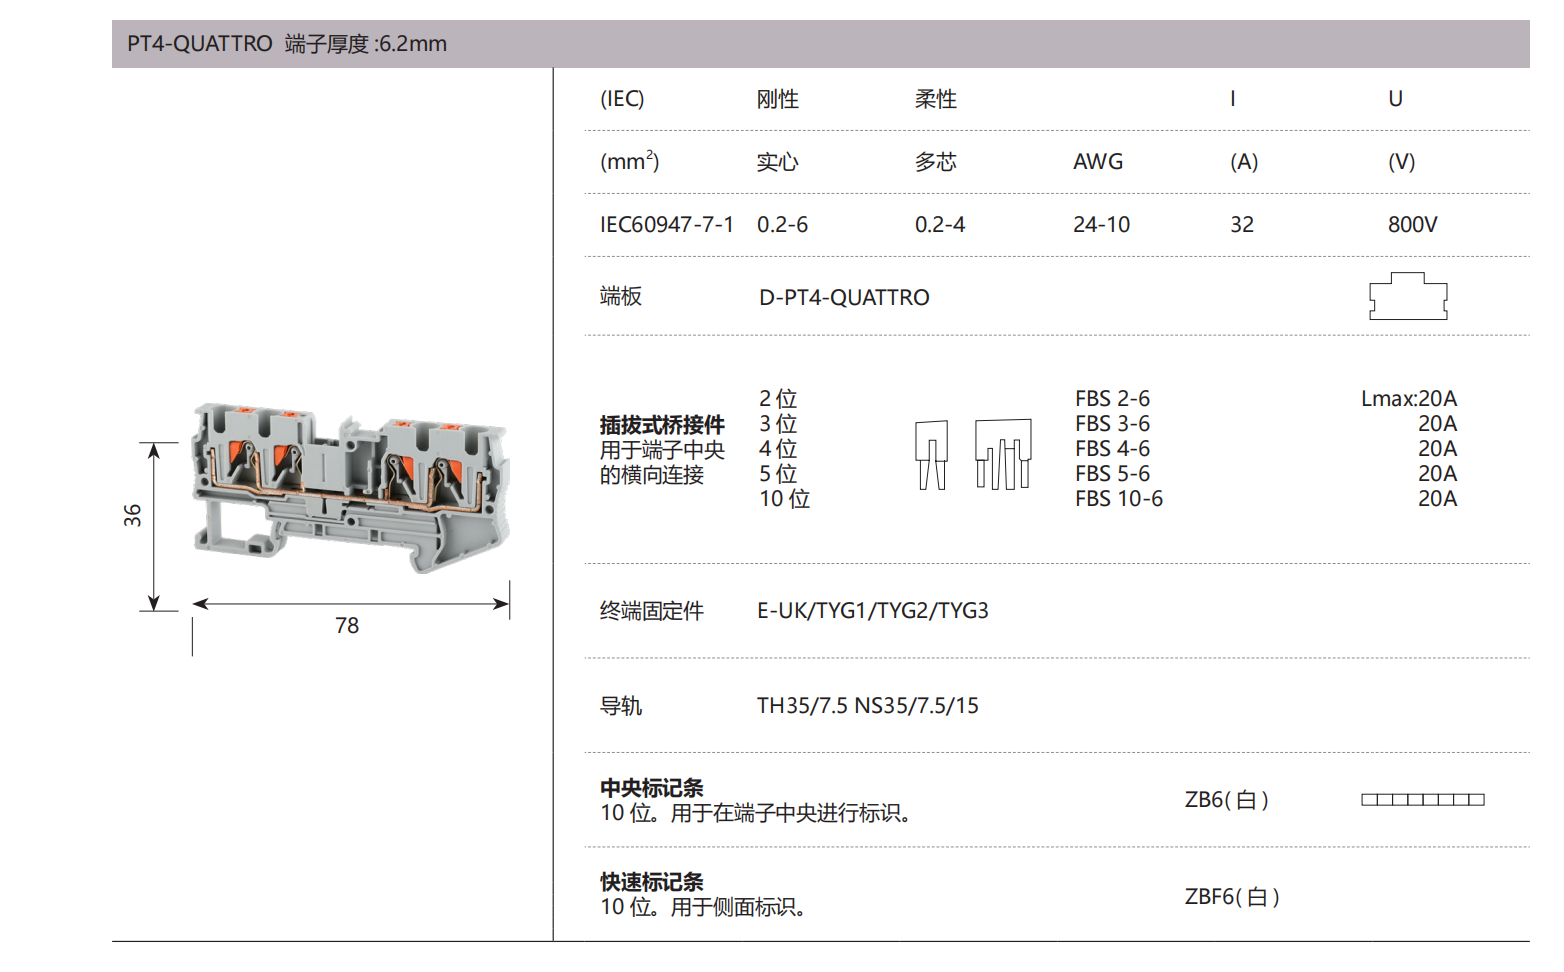Screen dimensions: 1564x972
Task: Expand the 插拔式桥接件 section
Action: click(x=662, y=426)
